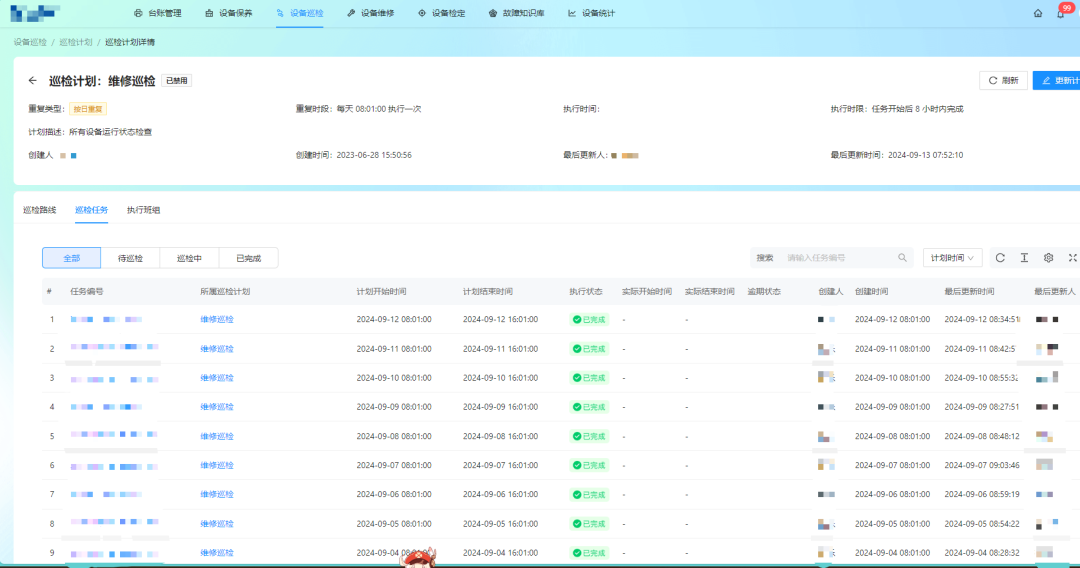Image resolution: width=1080 pixels, height=568 pixels.
Task: Click the magnifier icon in task search box
Action: (x=902, y=258)
